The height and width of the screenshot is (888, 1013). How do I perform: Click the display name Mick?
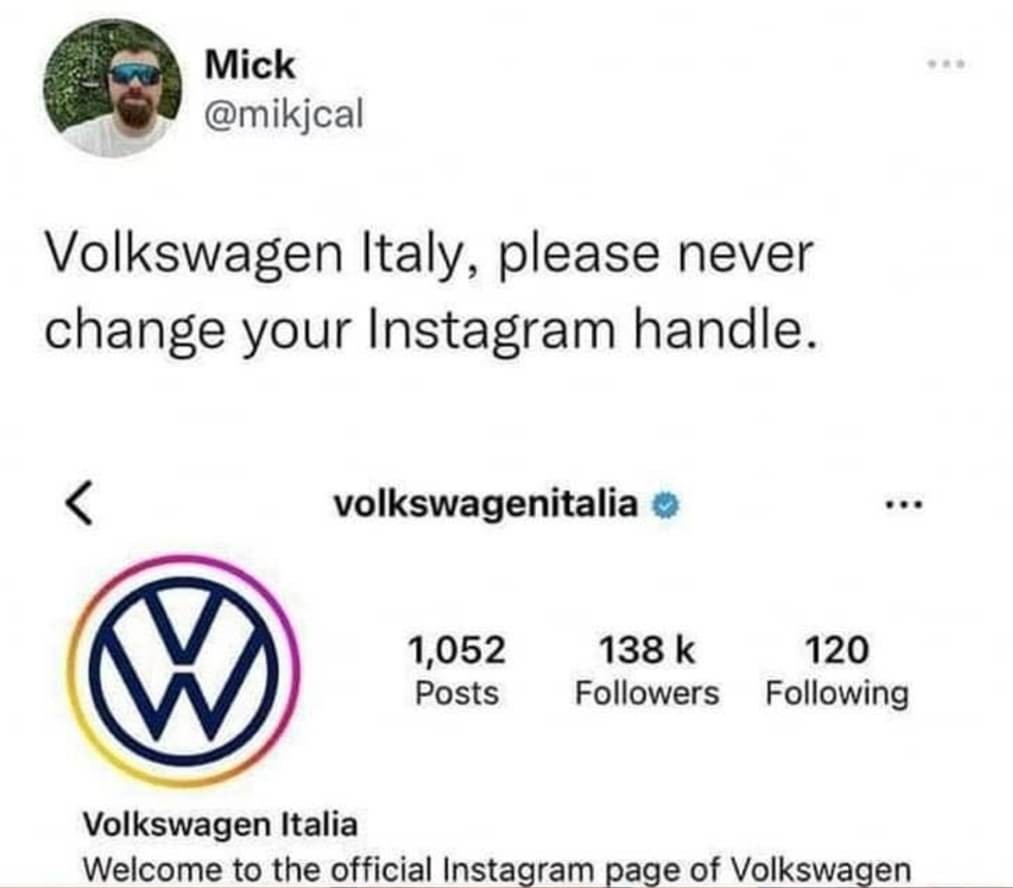250,65
